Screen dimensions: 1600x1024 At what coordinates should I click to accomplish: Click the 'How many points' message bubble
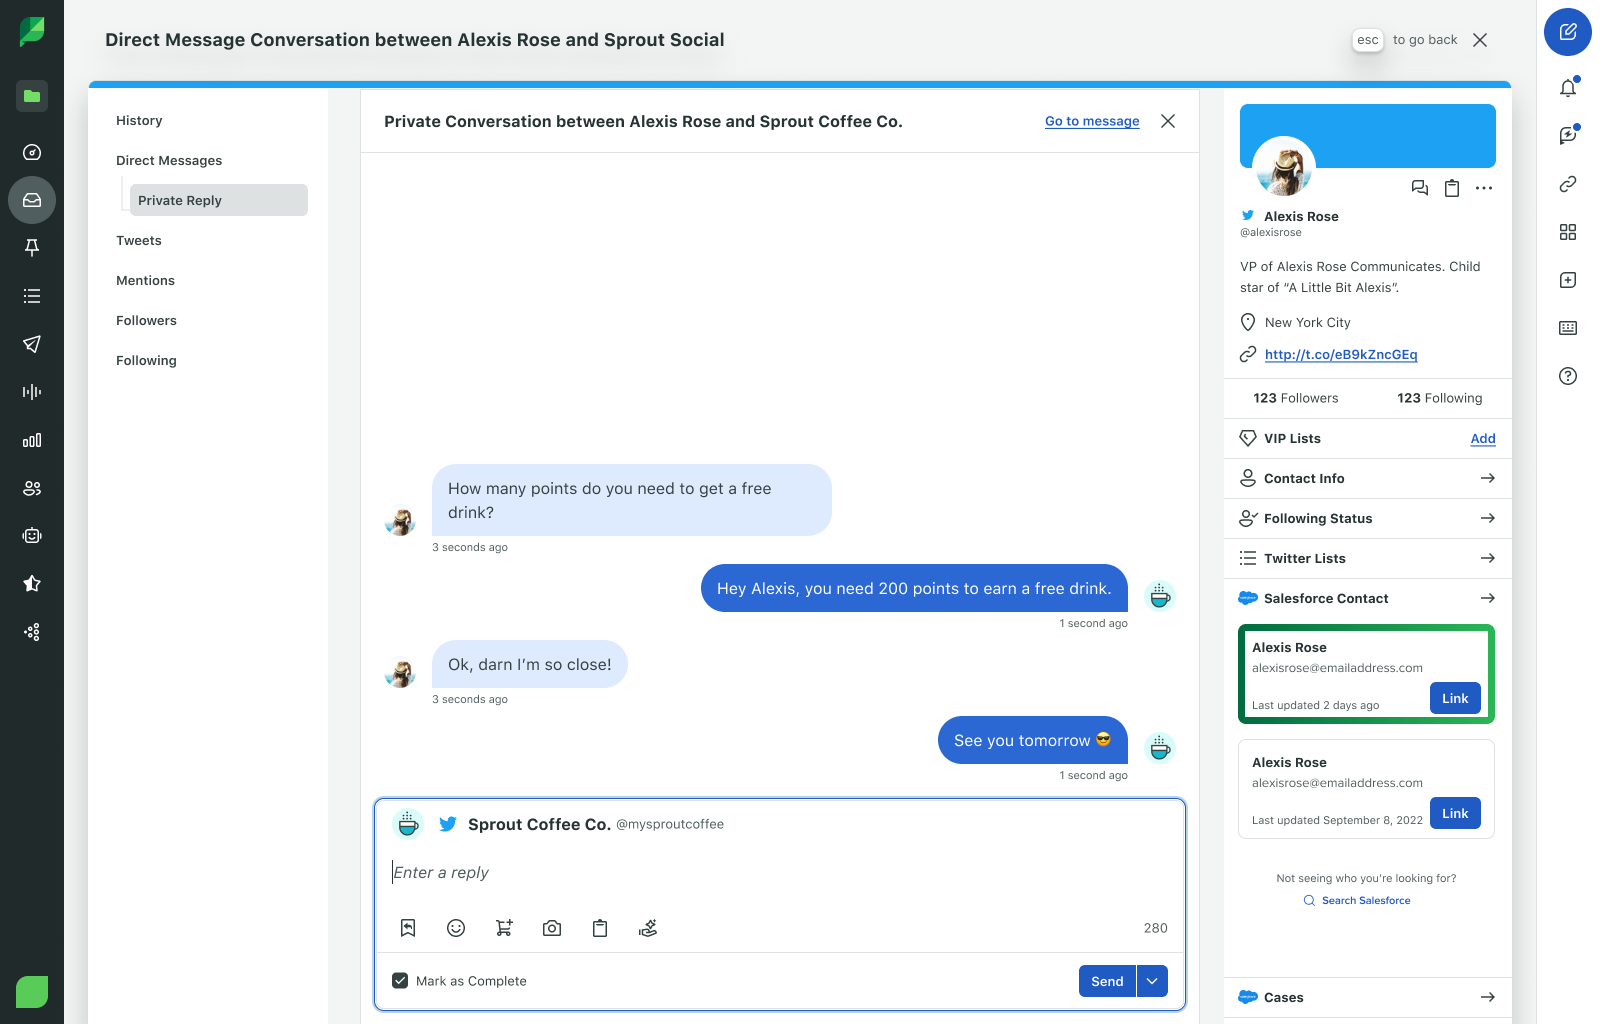pos(632,500)
